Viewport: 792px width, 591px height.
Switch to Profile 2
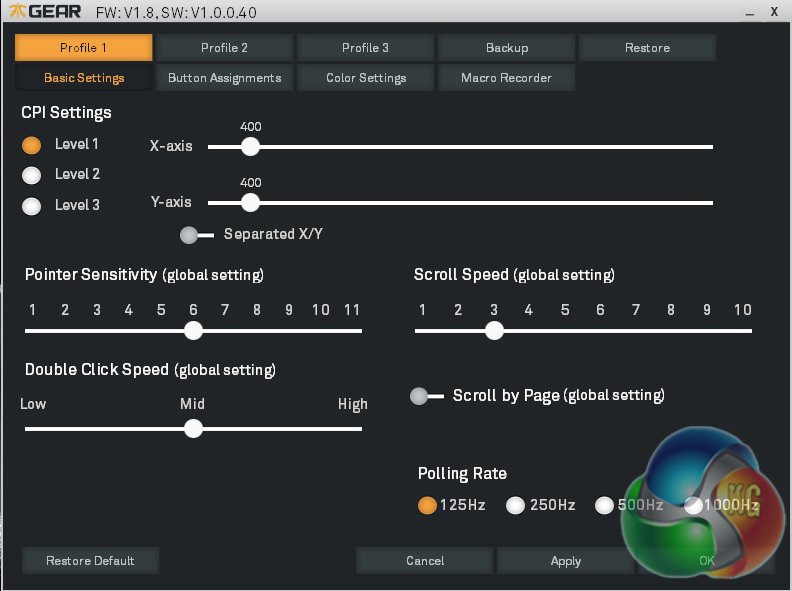point(224,47)
